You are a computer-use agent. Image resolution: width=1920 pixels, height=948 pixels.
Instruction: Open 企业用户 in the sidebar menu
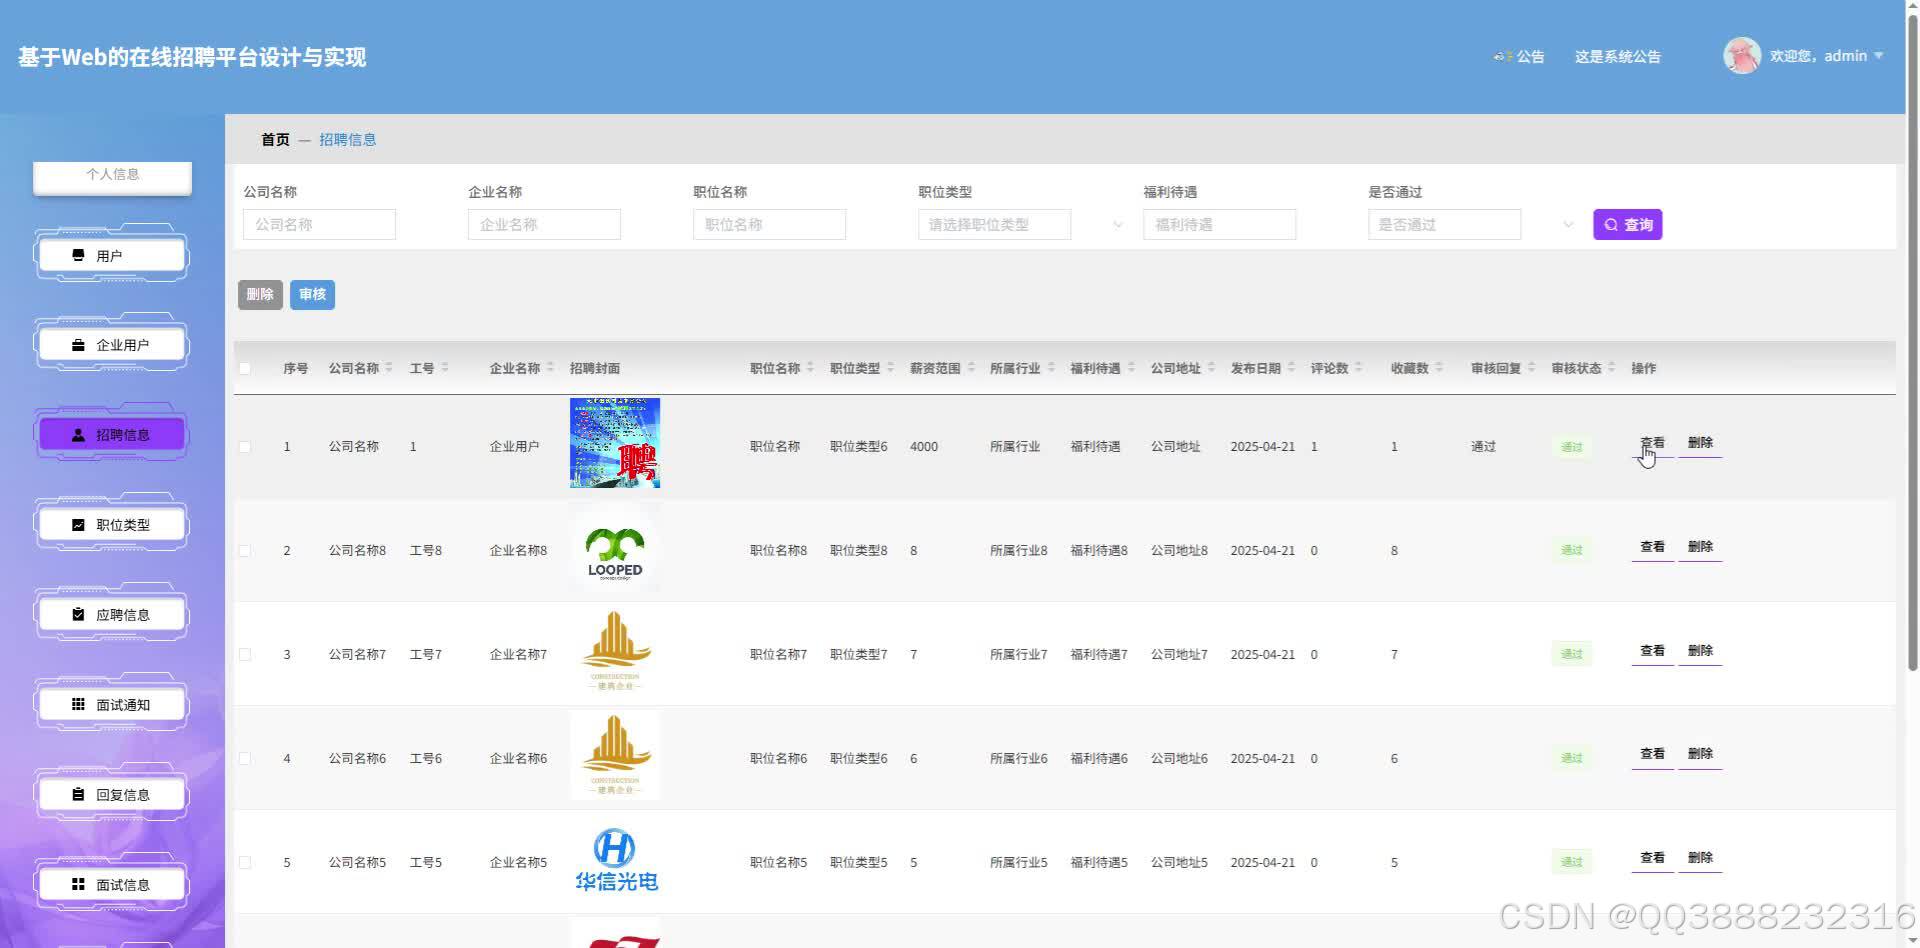(111, 345)
